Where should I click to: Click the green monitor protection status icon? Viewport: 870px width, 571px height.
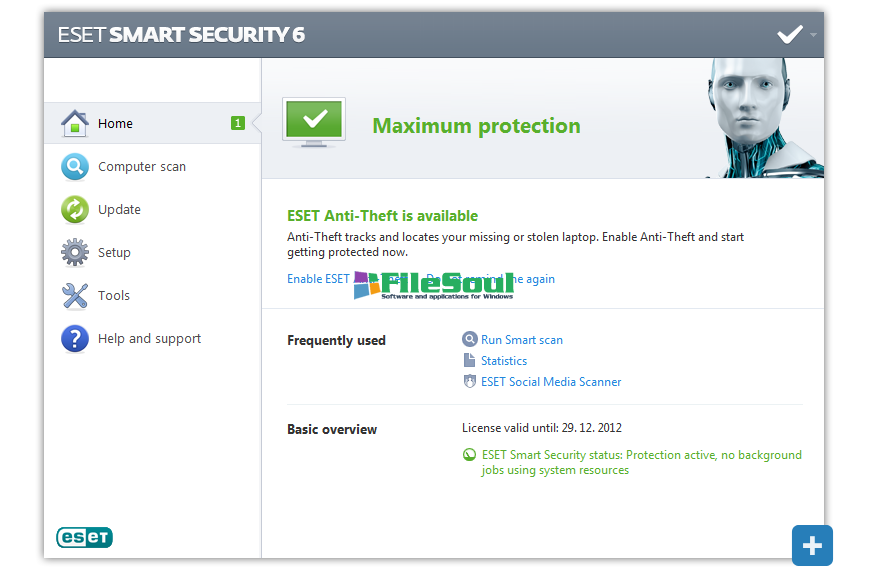(x=314, y=123)
